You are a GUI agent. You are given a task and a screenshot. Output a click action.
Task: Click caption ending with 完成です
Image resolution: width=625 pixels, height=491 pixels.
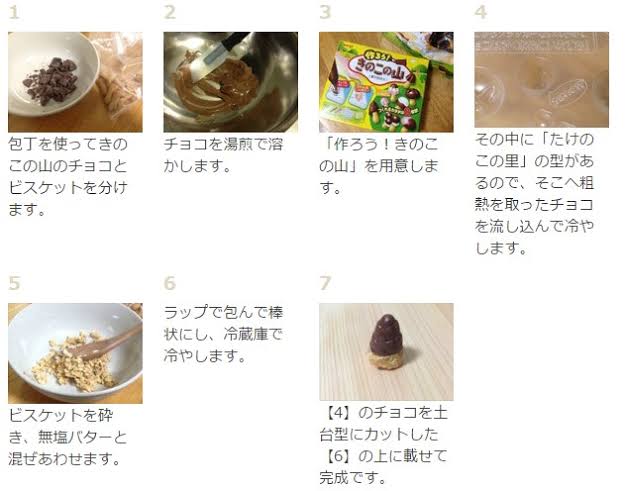(x=383, y=445)
